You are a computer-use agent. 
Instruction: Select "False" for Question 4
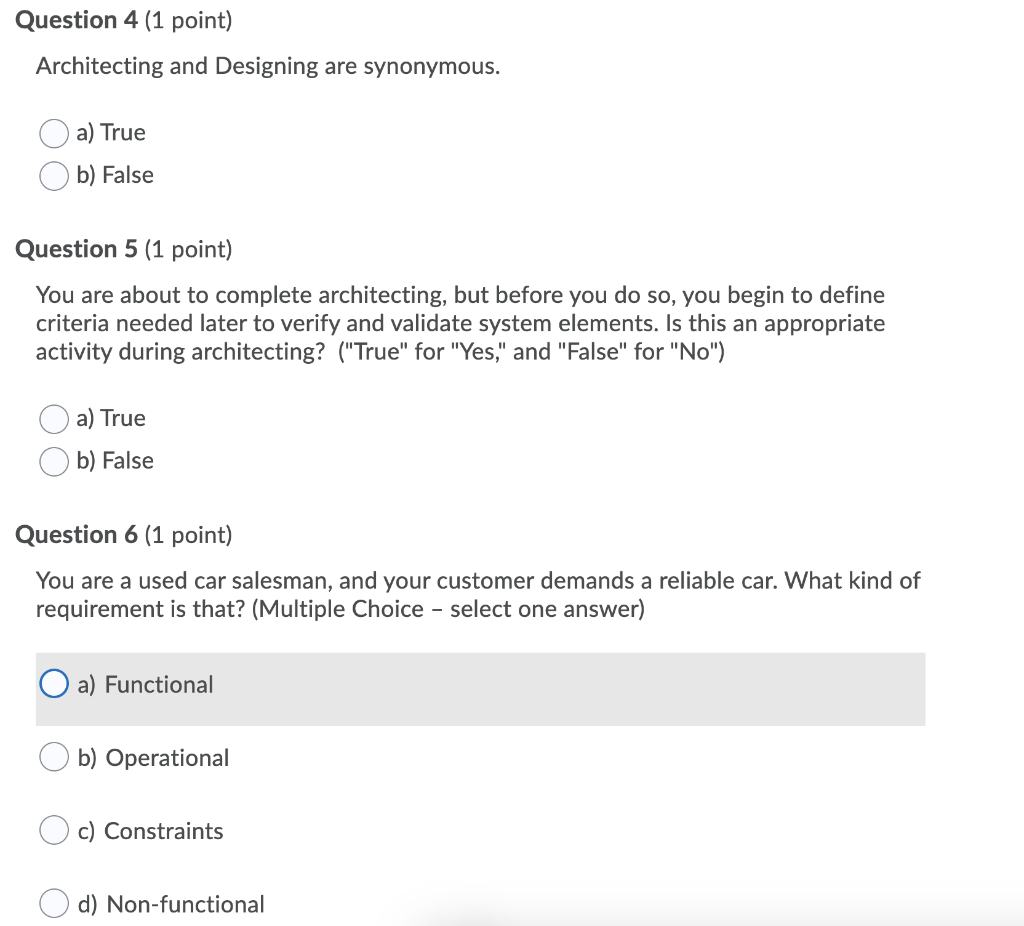(54, 176)
